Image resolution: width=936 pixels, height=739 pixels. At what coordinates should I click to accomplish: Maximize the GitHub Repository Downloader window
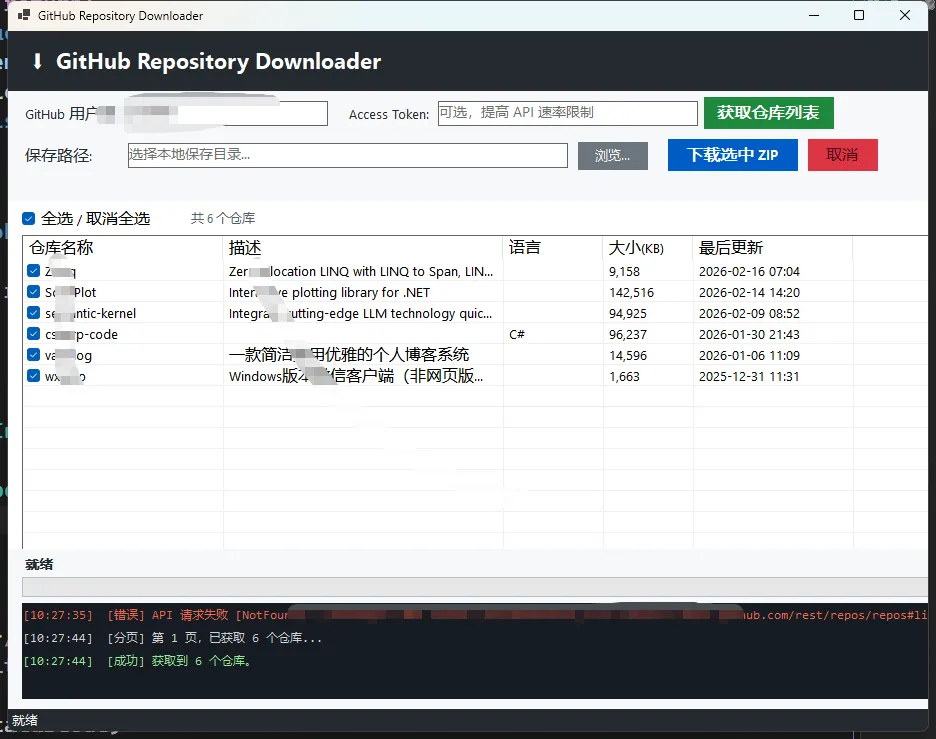point(859,16)
